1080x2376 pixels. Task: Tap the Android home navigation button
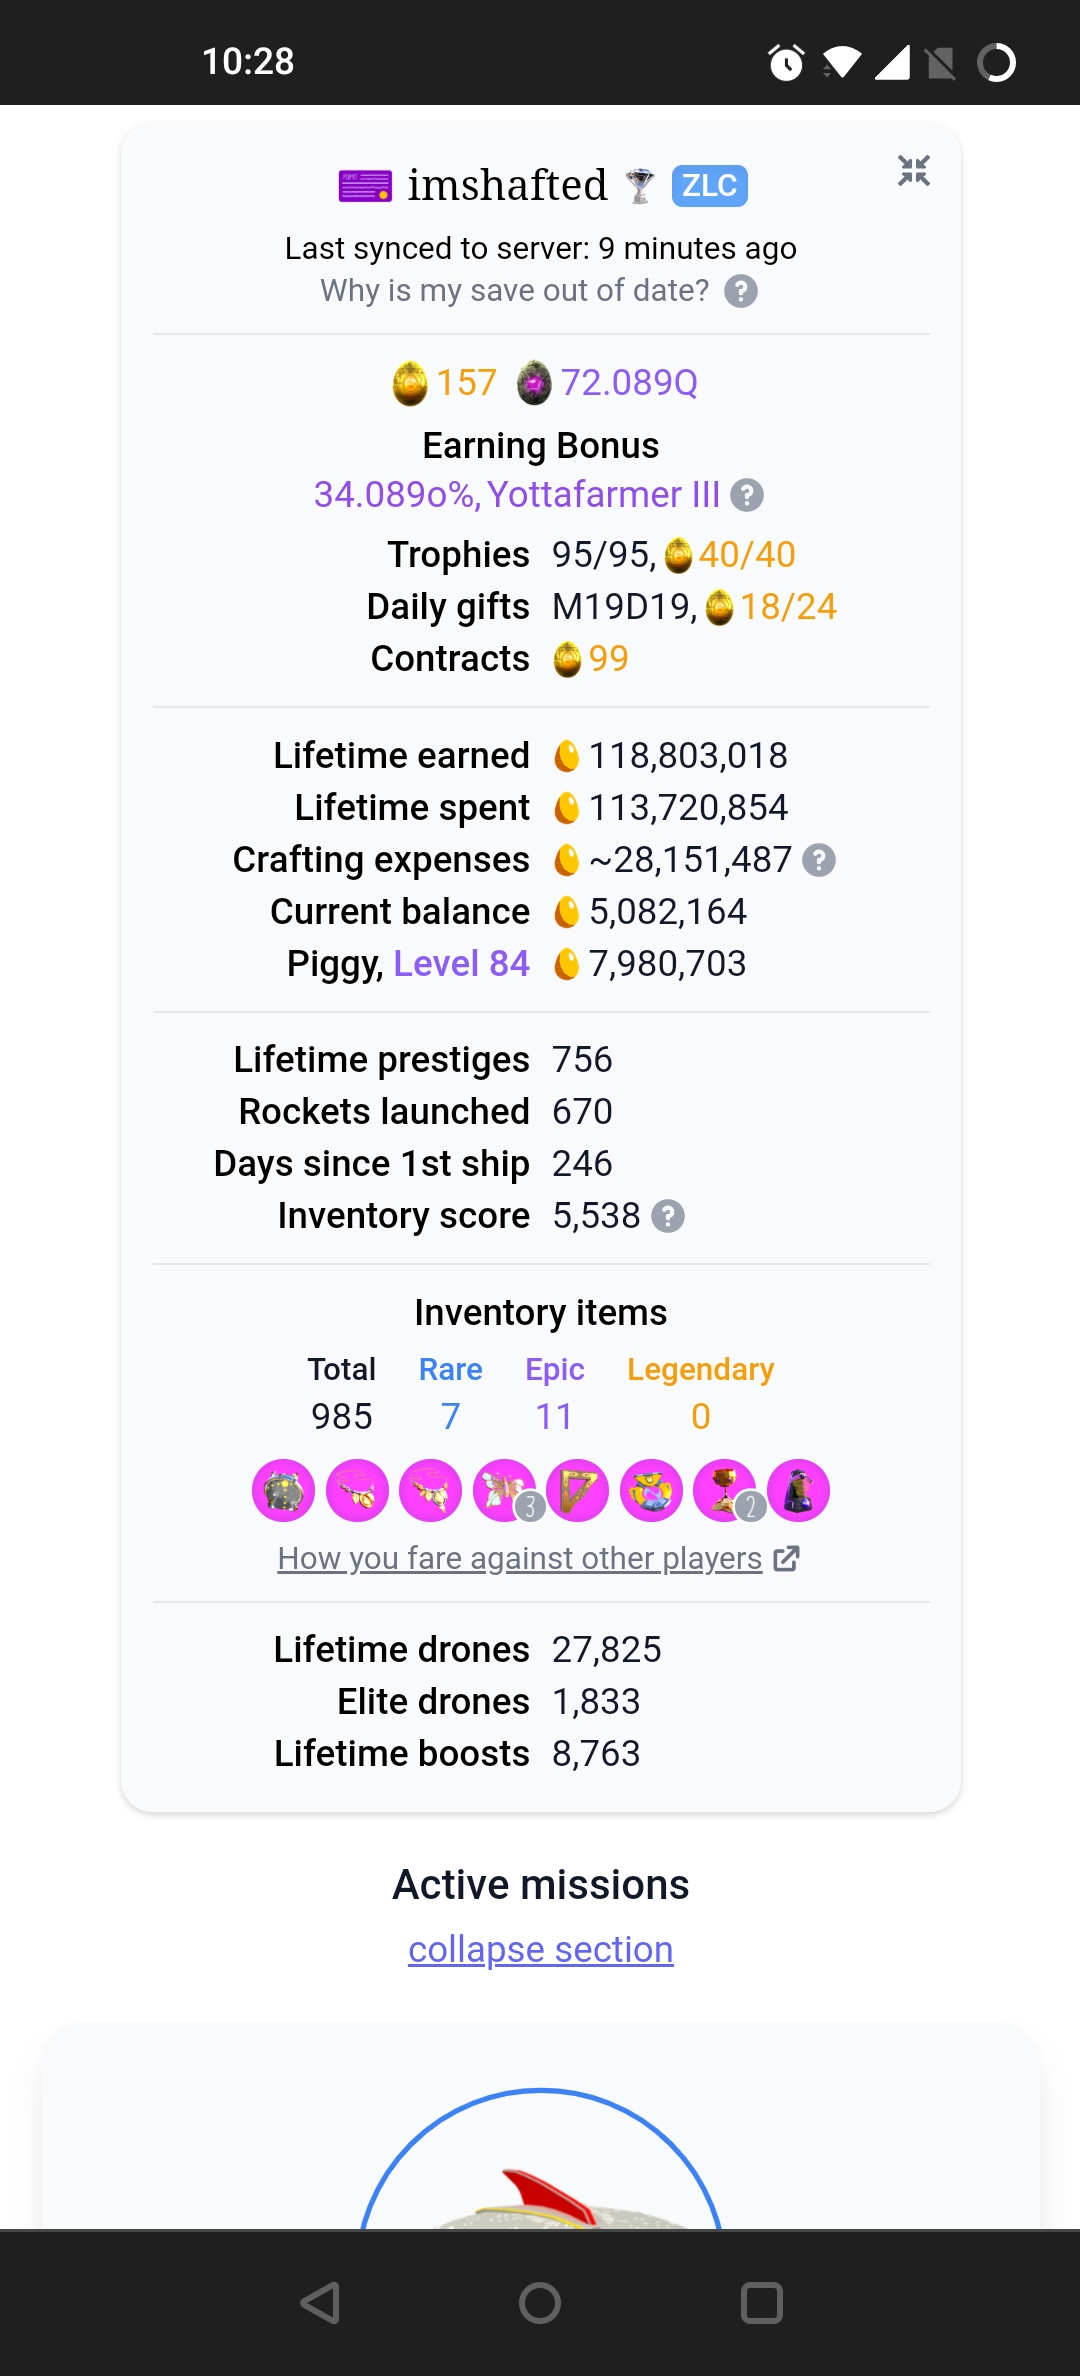(540, 2302)
